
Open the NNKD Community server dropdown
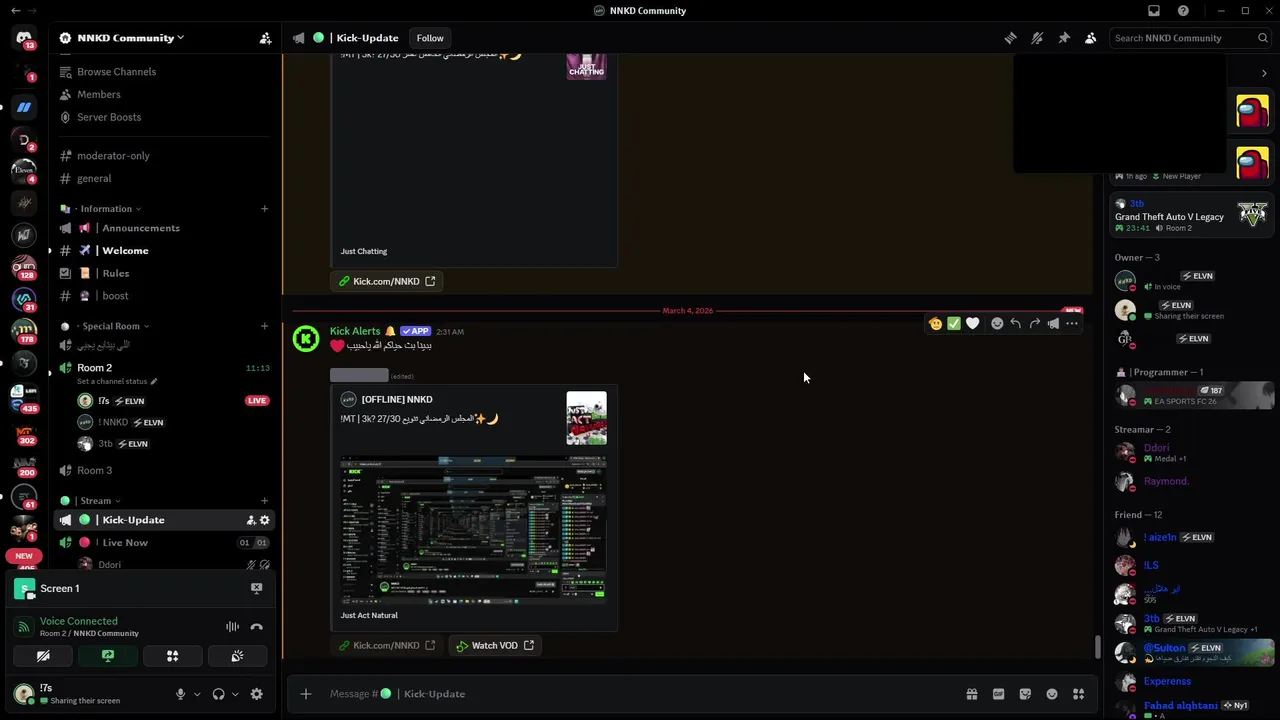[130, 38]
